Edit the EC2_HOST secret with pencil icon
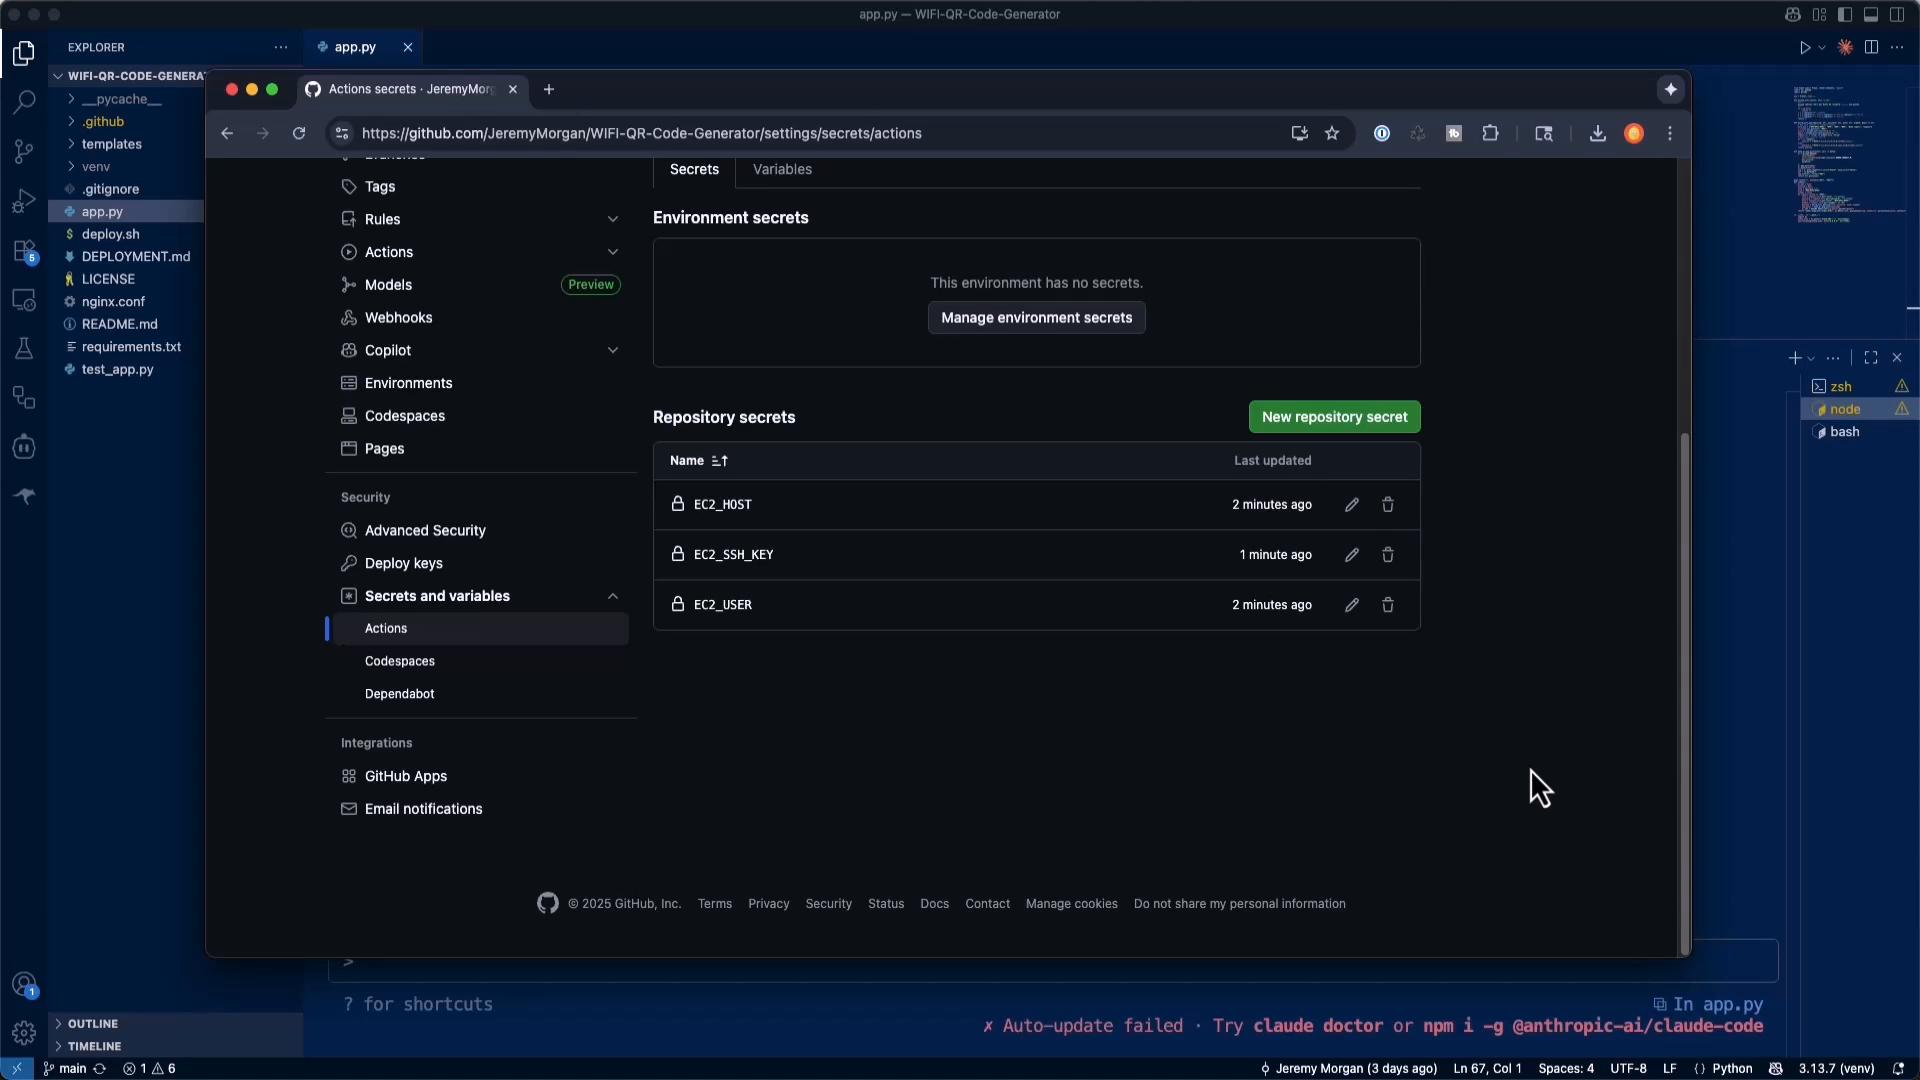The image size is (1920, 1080). coord(1352,505)
